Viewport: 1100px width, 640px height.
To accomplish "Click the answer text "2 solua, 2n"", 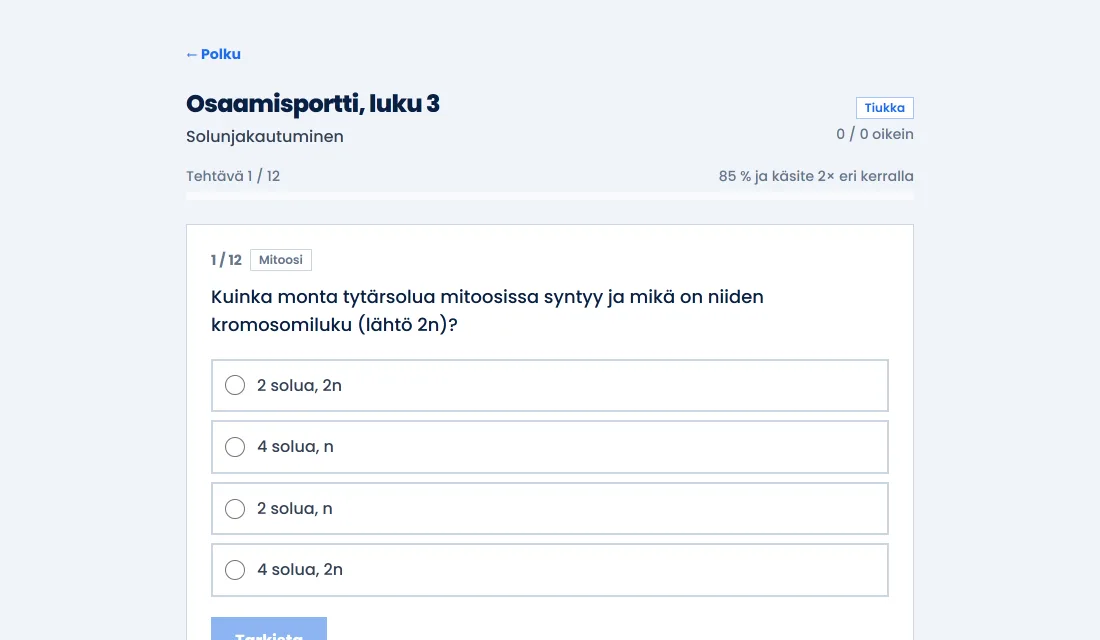I will [299, 385].
